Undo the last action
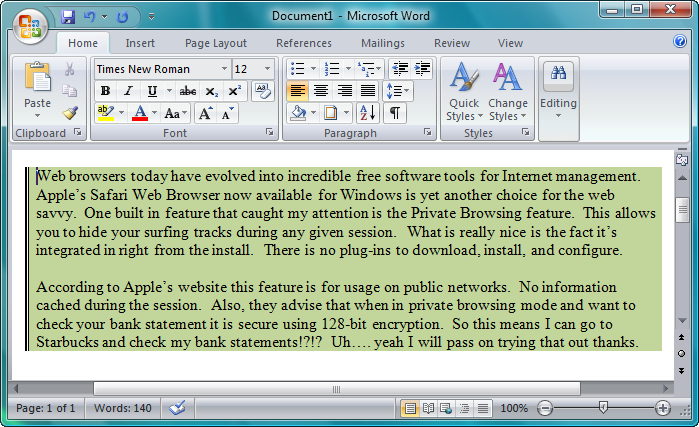Screen dimensions: 699x427 tap(90, 17)
